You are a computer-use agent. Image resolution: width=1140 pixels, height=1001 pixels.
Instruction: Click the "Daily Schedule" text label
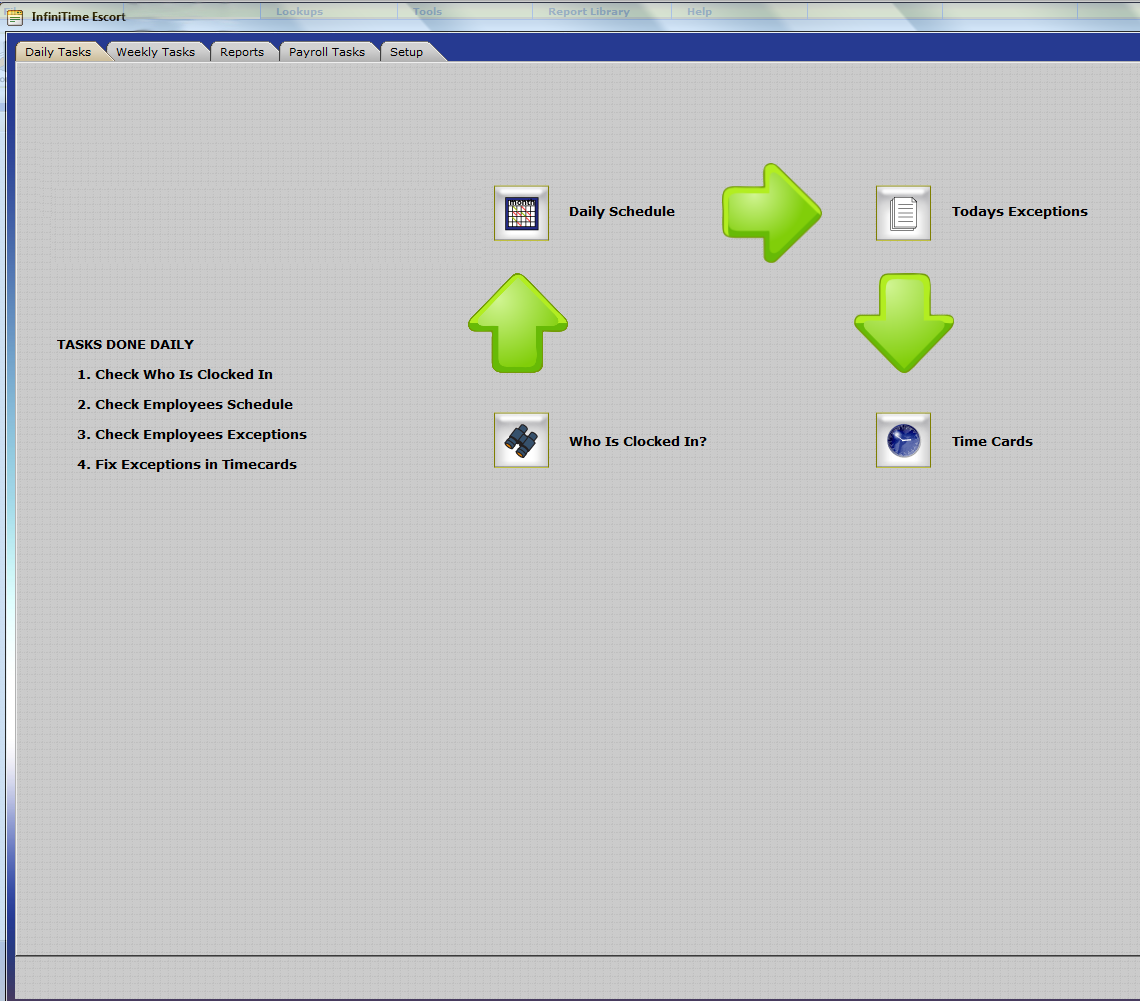tap(622, 212)
